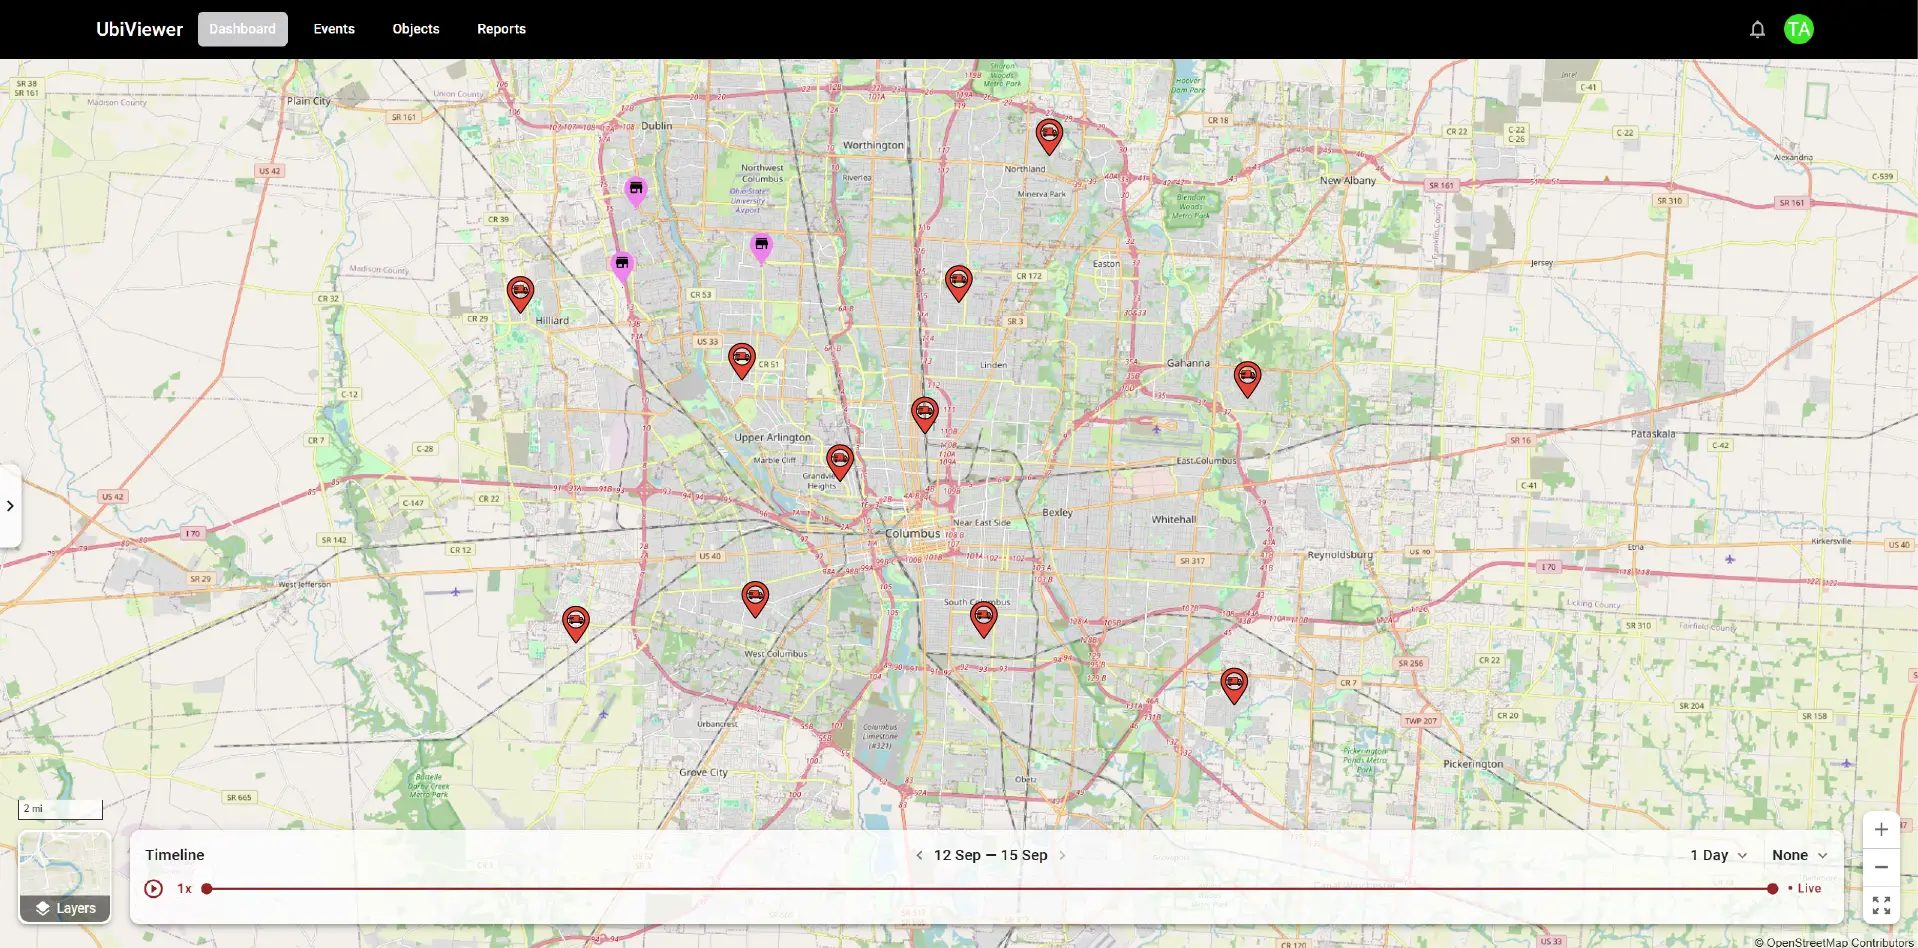
Task: Select the vehicle marker near Northland
Action: pos(1049,134)
